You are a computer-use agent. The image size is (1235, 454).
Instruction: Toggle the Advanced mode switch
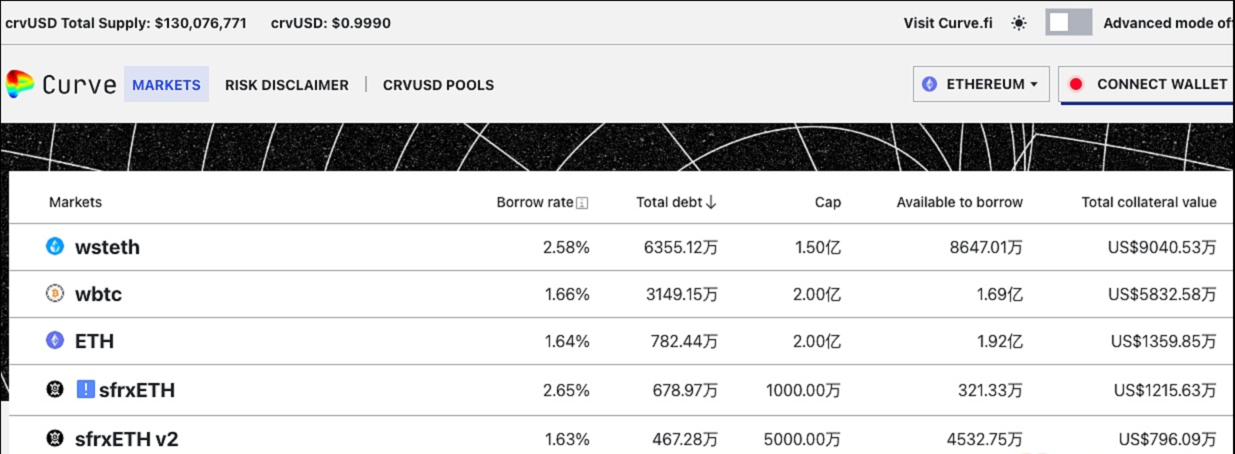click(1069, 23)
